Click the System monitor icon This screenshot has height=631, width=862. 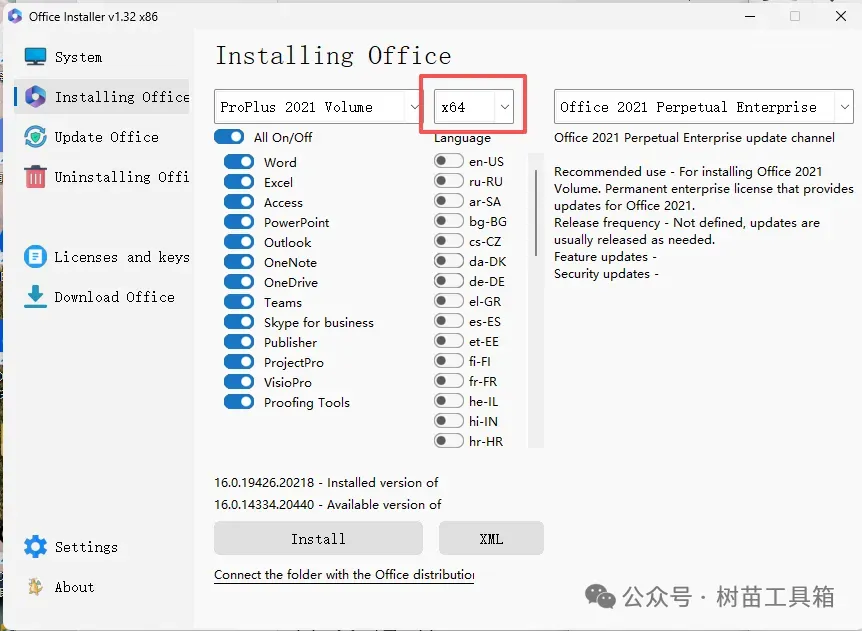point(35,57)
